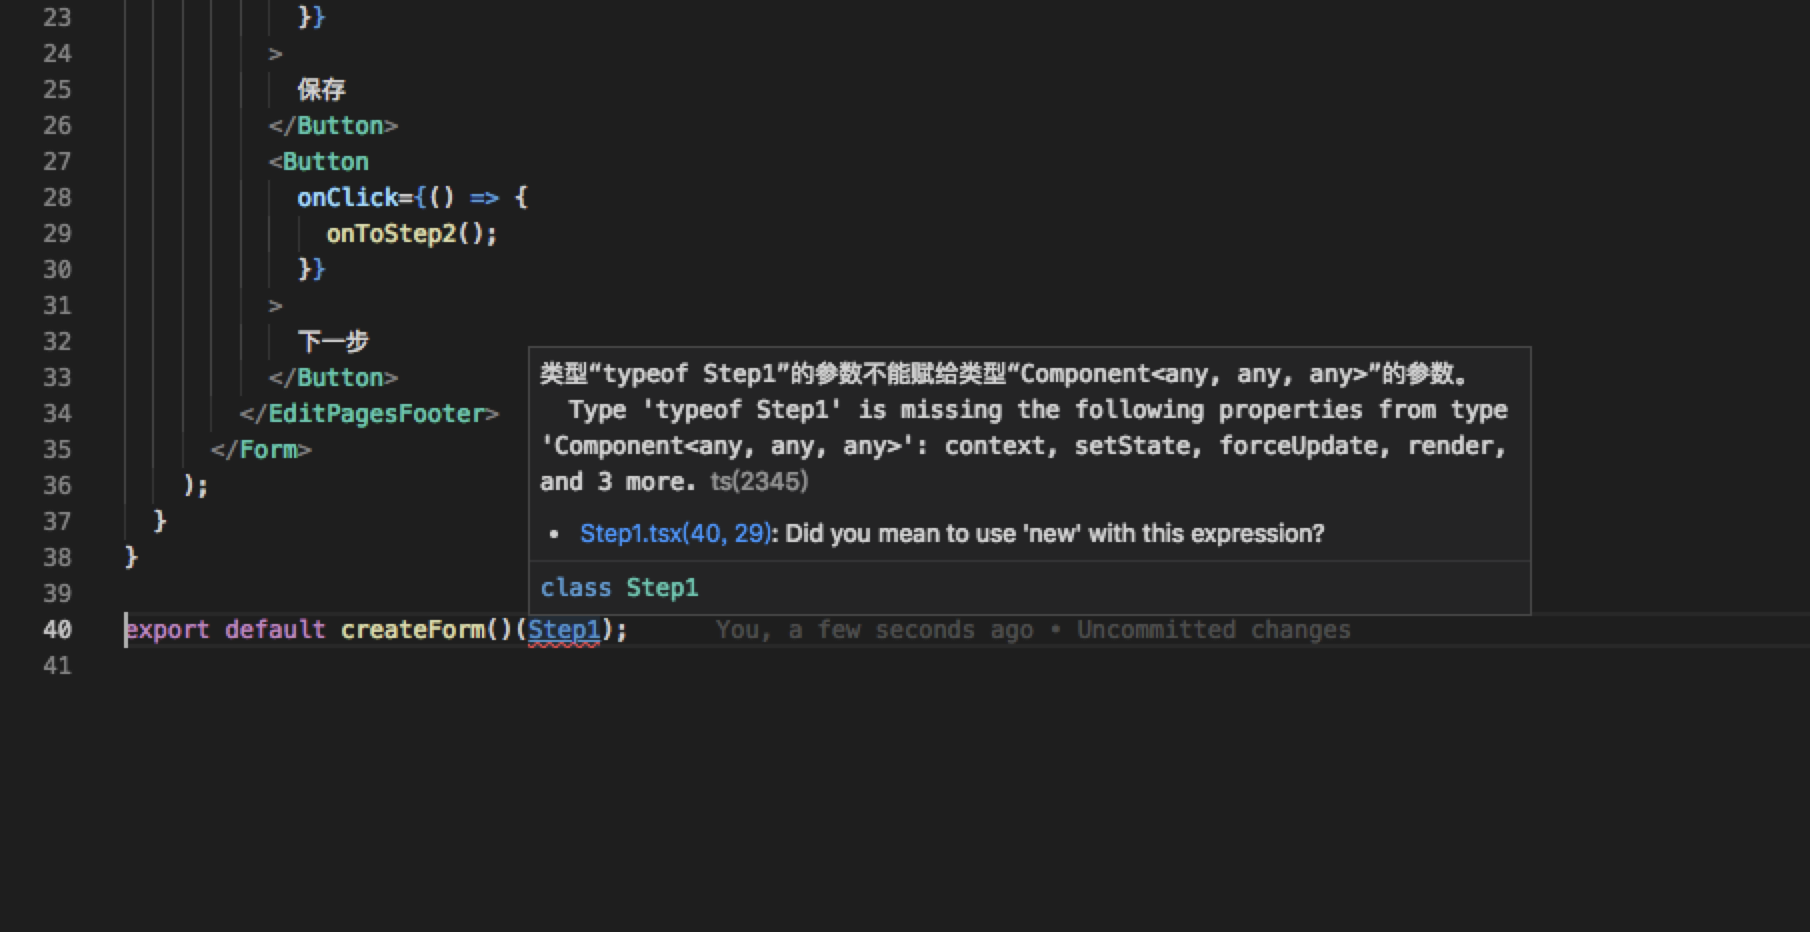Select the class Step1 text in tooltip

[x=619, y=587]
